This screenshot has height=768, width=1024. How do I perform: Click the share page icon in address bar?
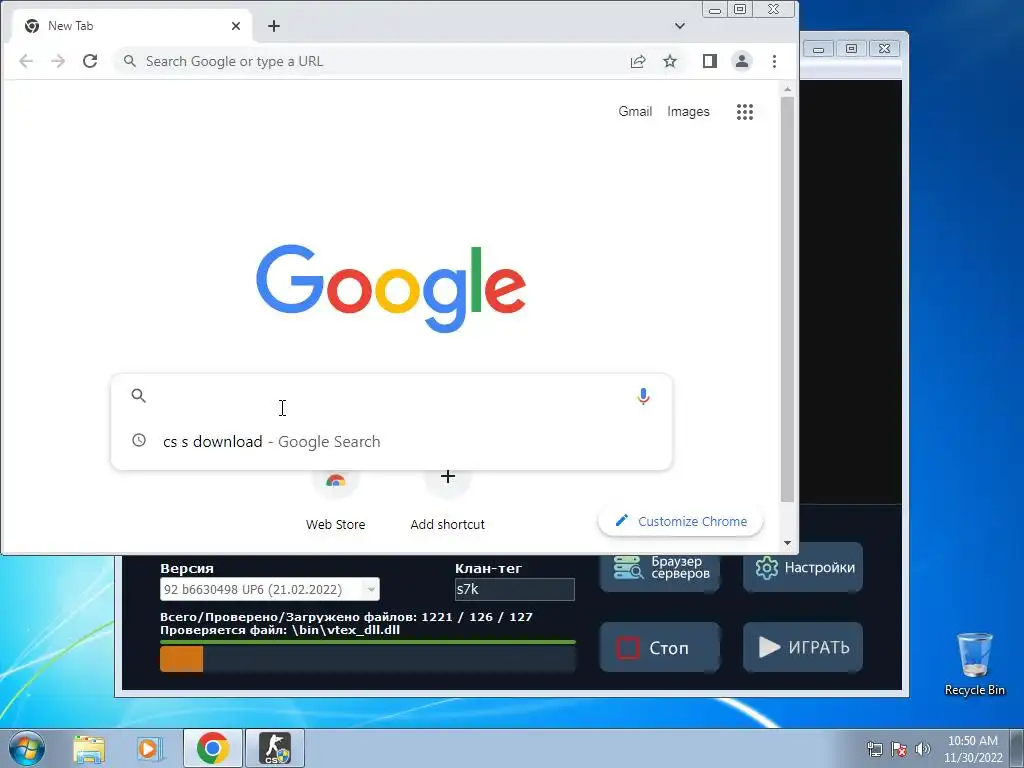[x=638, y=61]
